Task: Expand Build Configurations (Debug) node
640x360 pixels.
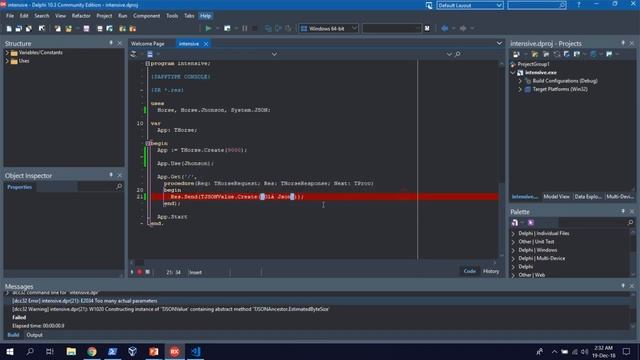Action: 520,81
